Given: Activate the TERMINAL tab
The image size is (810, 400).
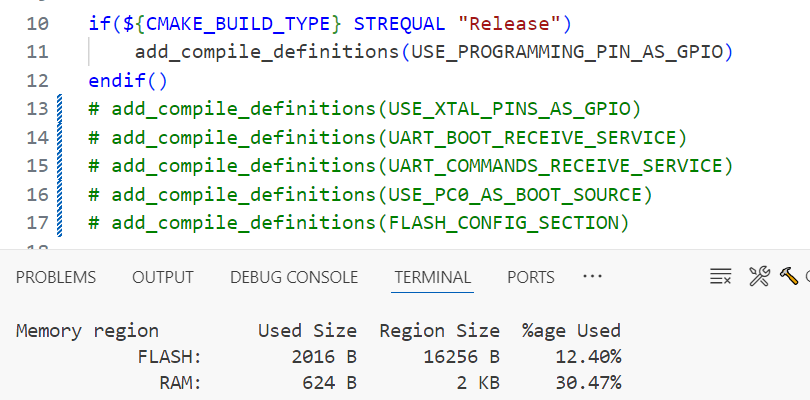Looking at the screenshot, I should tap(432, 277).
